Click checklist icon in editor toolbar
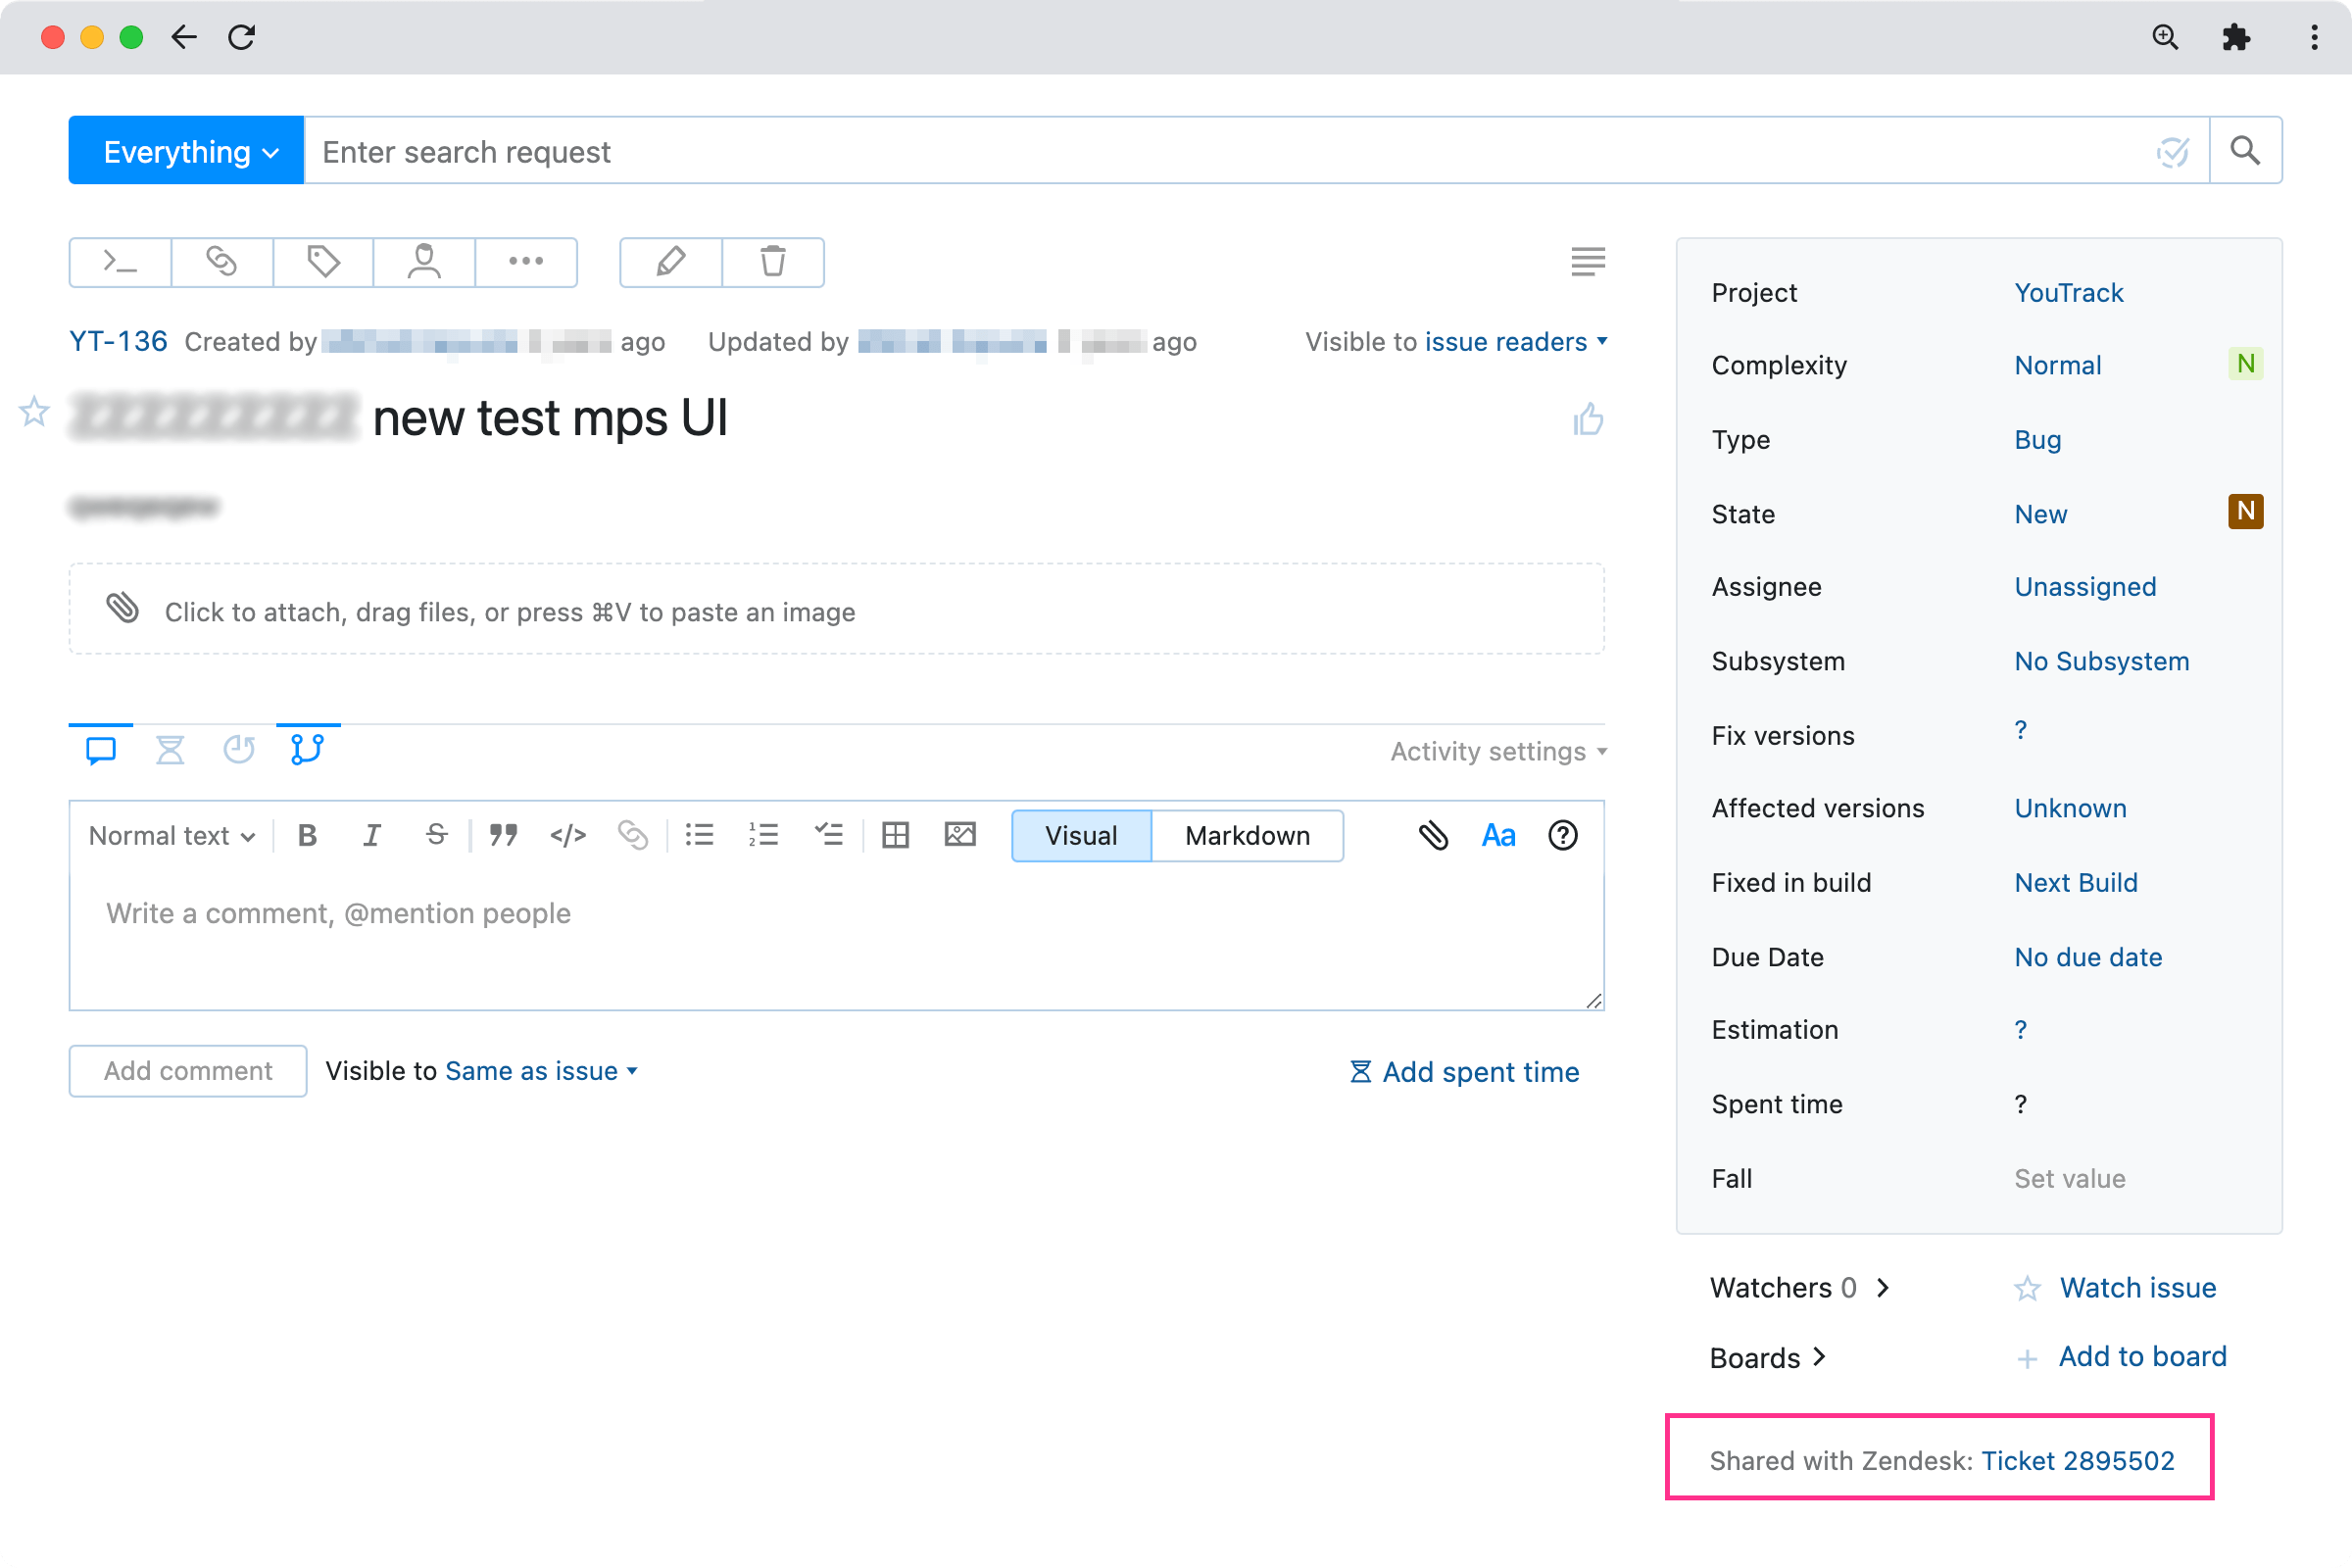This screenshot has height=1568, width=2352. (828, 835)
